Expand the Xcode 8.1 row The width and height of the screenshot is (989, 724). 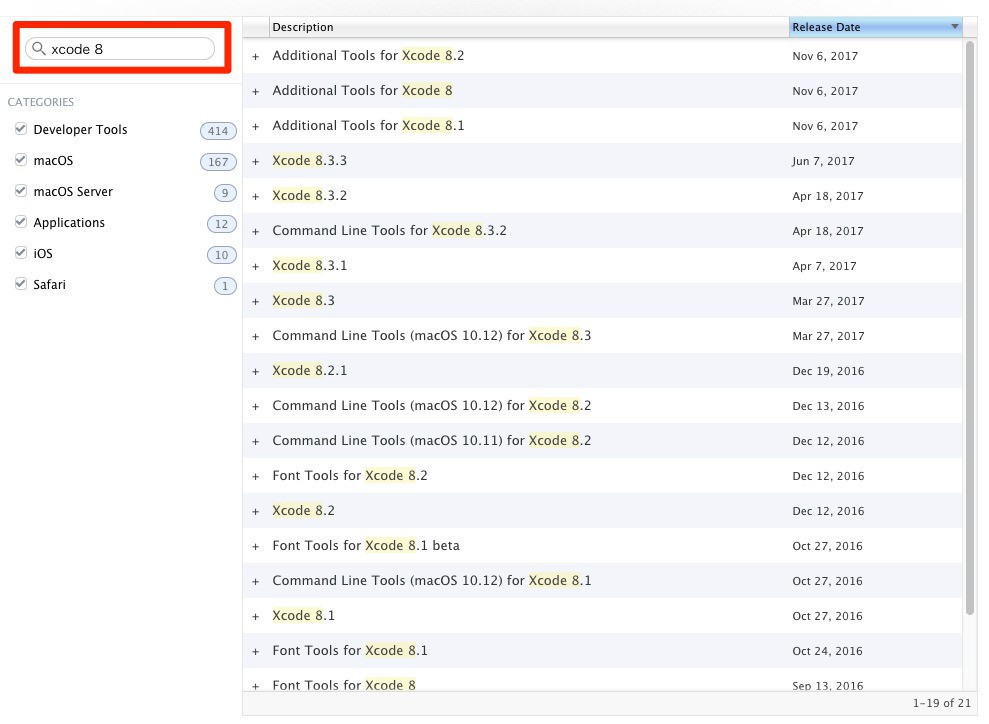click(x=255, y=617)
